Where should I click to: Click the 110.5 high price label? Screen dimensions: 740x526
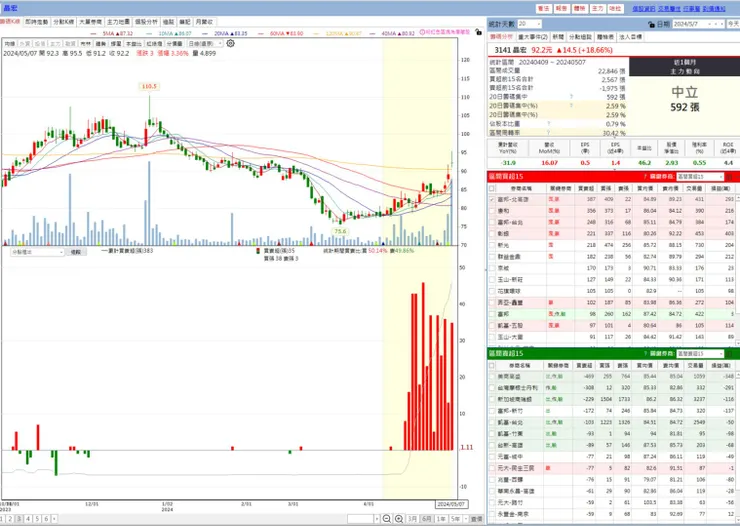149,86
